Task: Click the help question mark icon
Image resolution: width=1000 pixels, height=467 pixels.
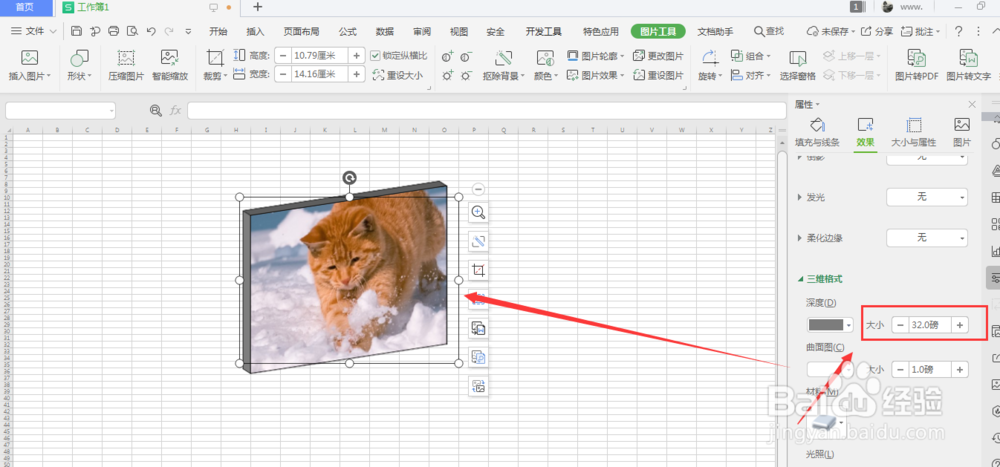Action: point(959,31)
